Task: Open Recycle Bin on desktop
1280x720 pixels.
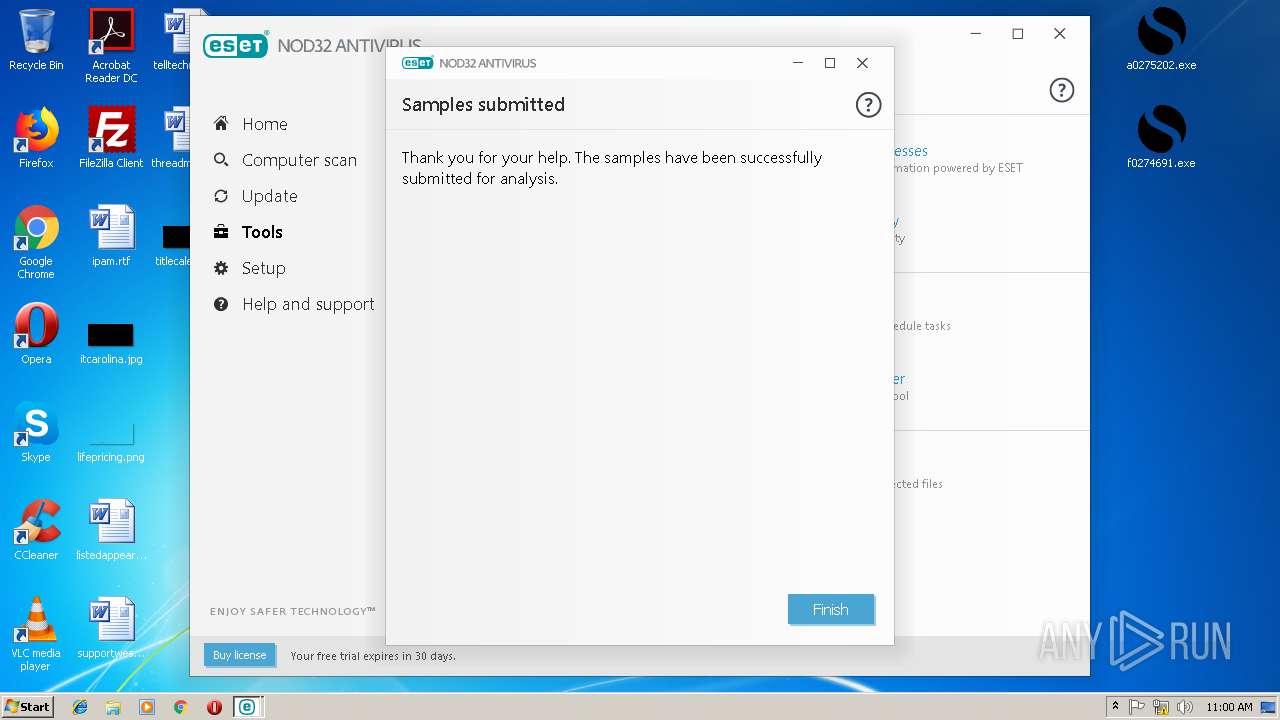Action: pos(36,40)
